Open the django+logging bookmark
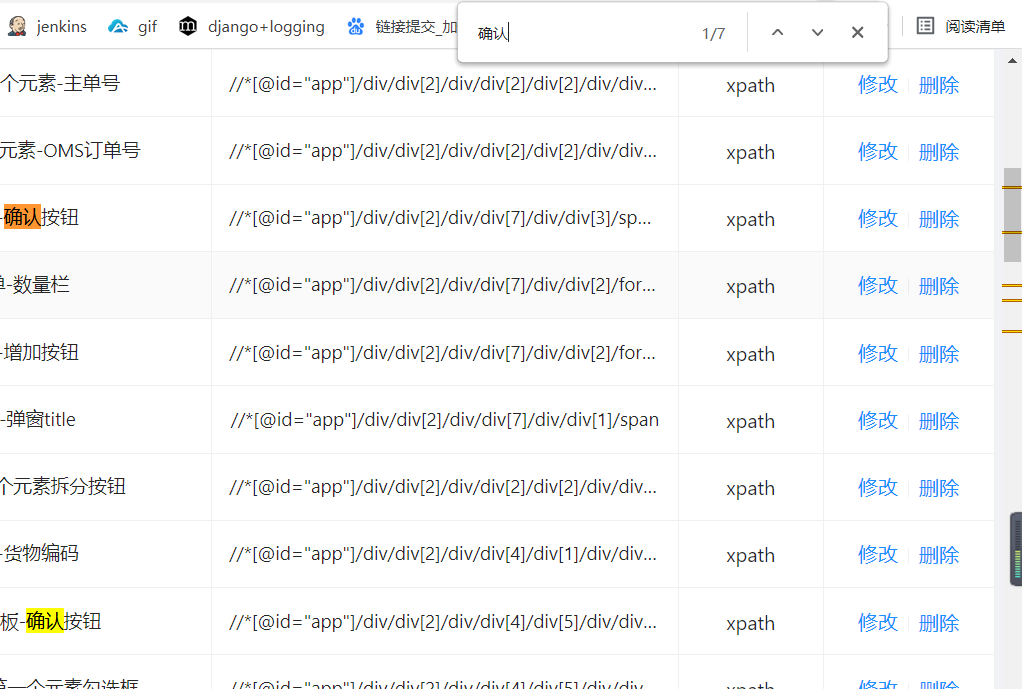 coord(252,27)
